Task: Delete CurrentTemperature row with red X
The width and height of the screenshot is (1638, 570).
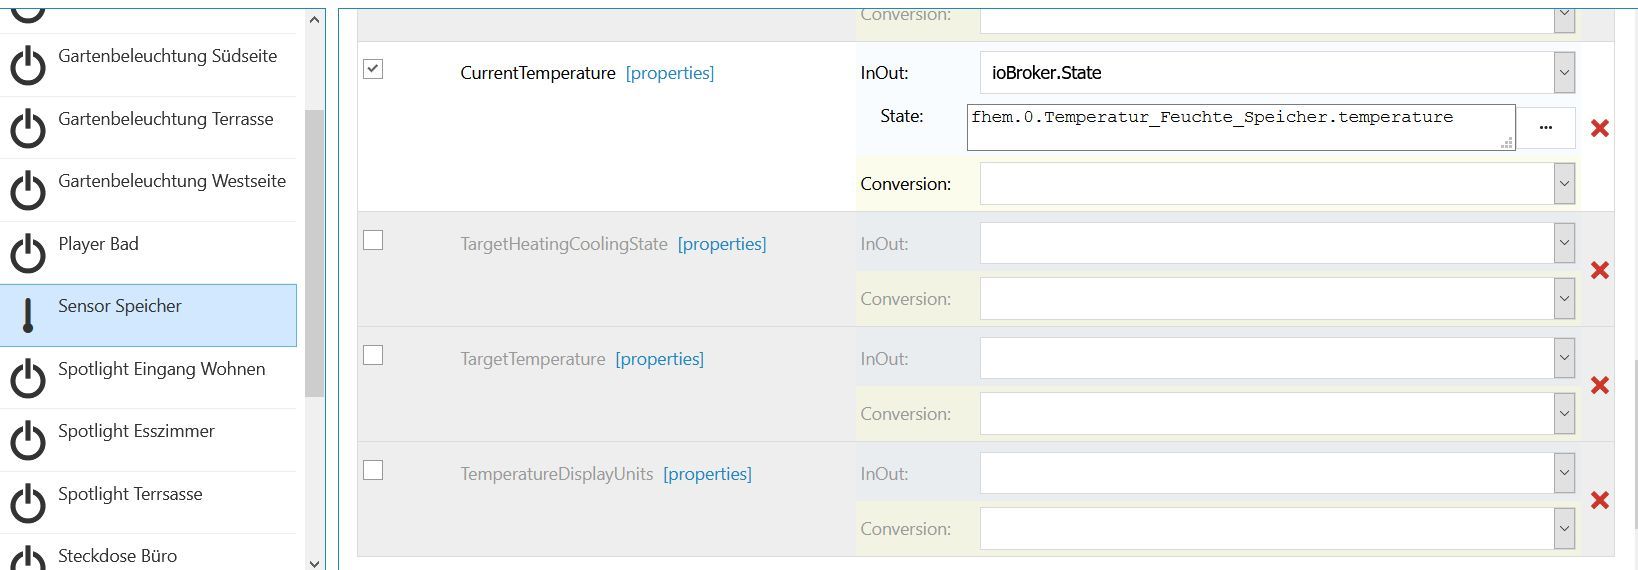Action: 1599,128
